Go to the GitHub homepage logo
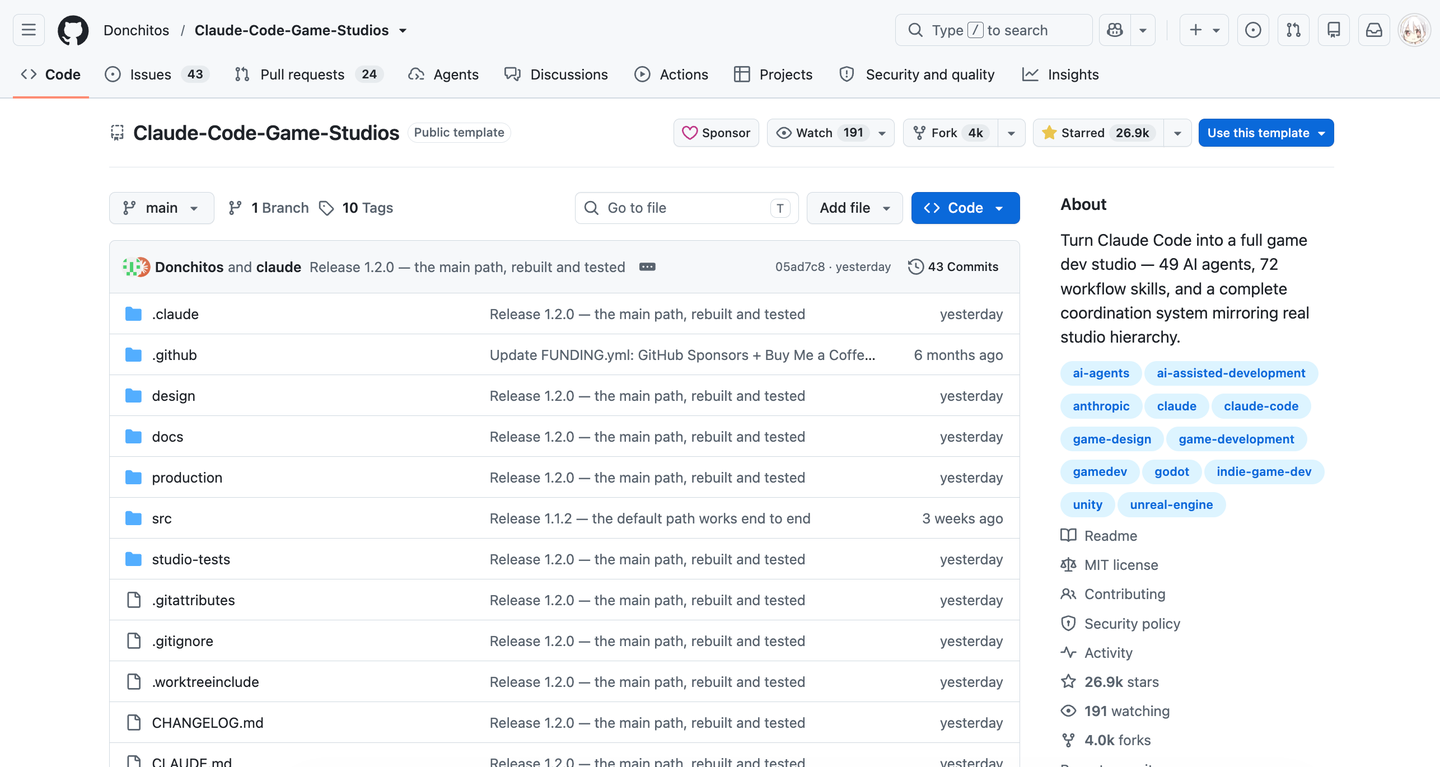 pos(73,30)
